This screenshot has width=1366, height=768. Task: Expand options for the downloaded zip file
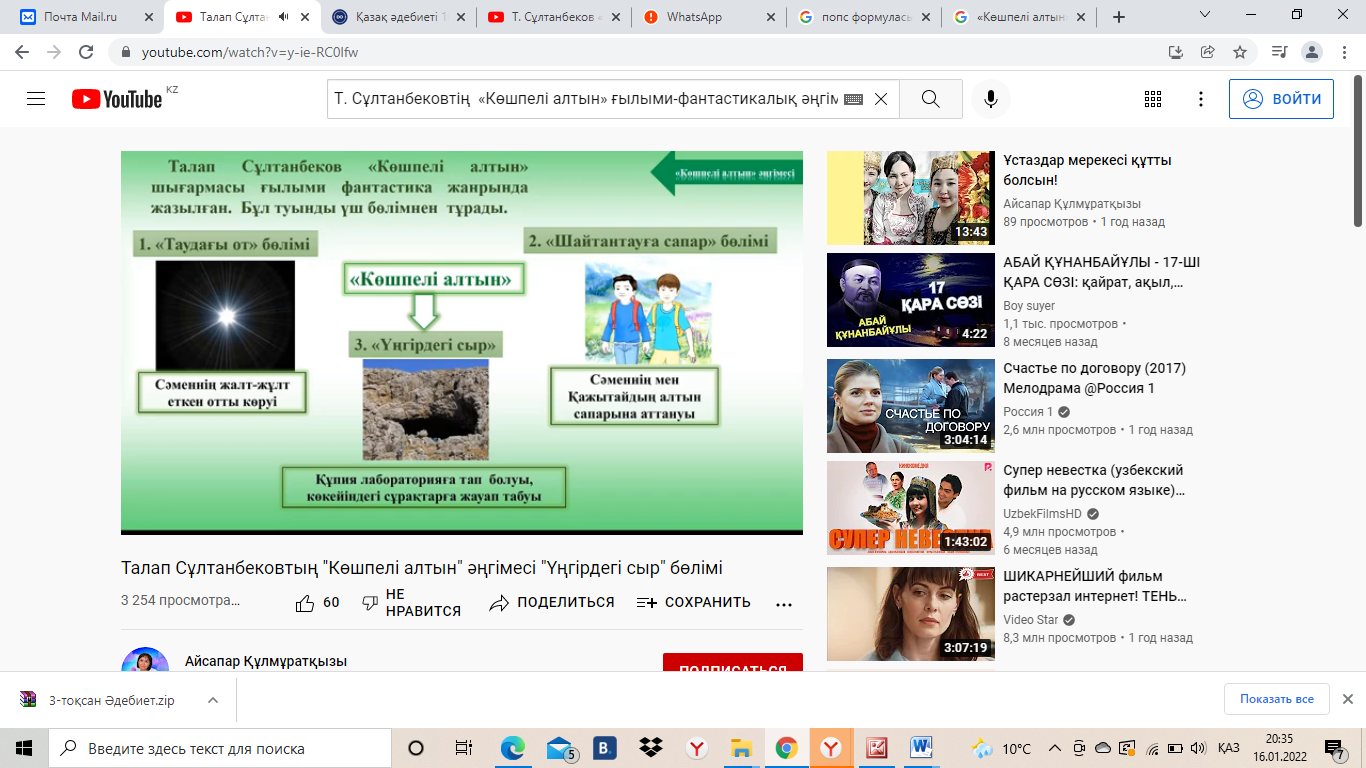(x=213, y=700)
